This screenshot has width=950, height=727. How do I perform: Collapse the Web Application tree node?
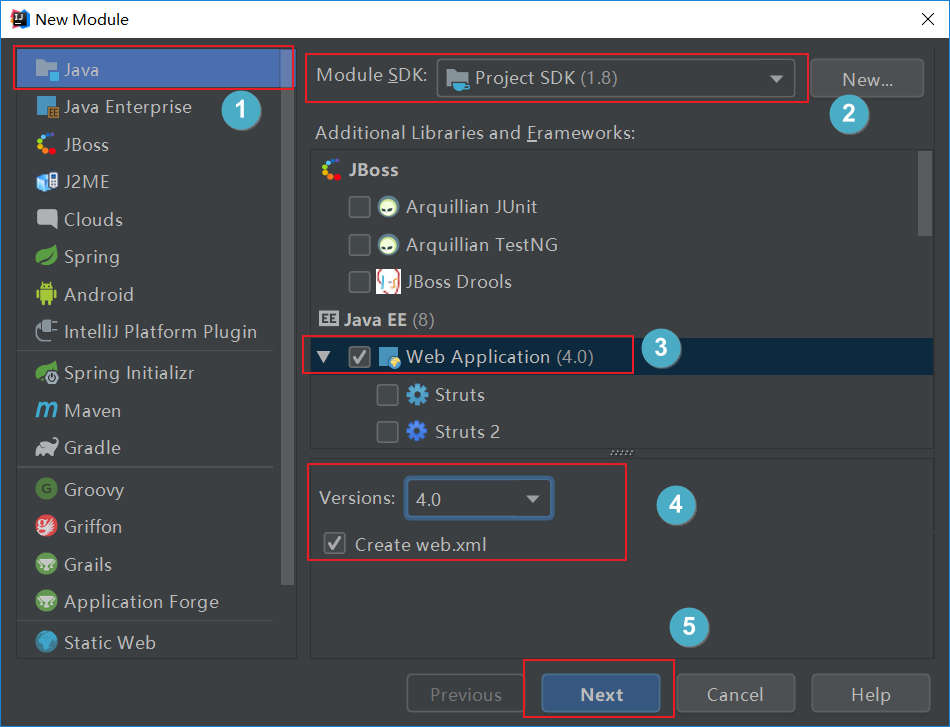324,357
